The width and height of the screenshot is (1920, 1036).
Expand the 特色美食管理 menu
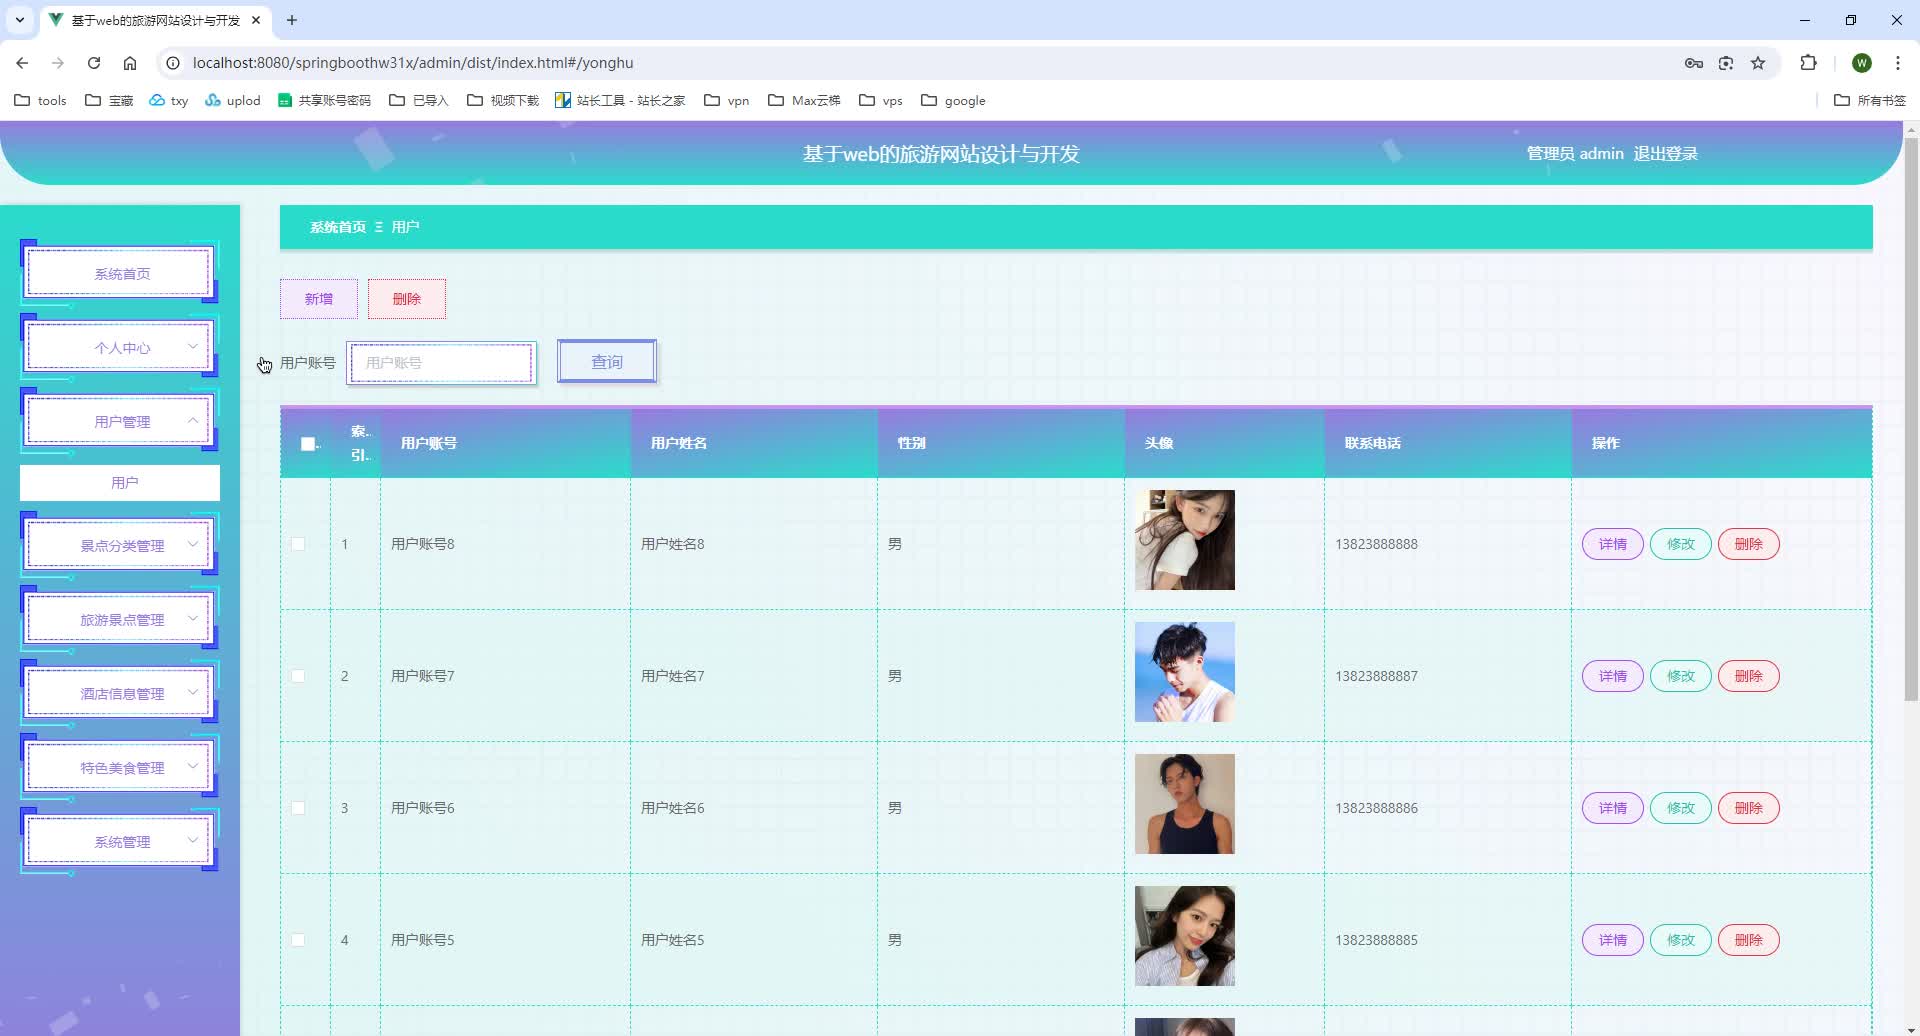[x=120, y=767]
